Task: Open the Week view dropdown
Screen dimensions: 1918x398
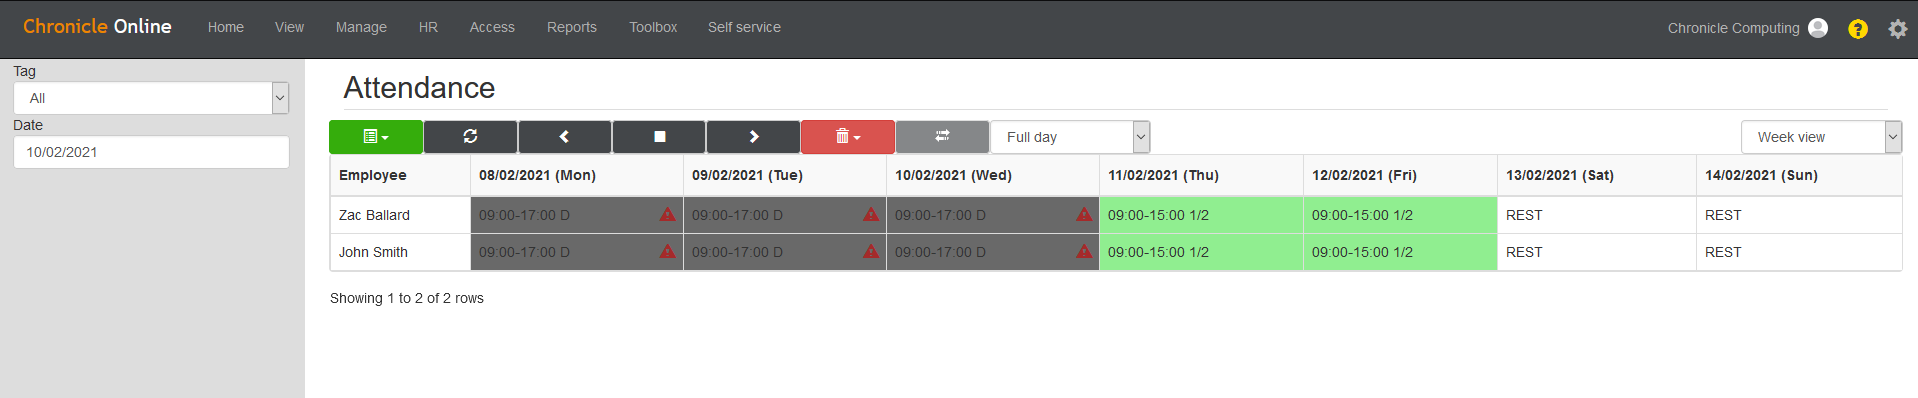Action: coord(1821,137)
